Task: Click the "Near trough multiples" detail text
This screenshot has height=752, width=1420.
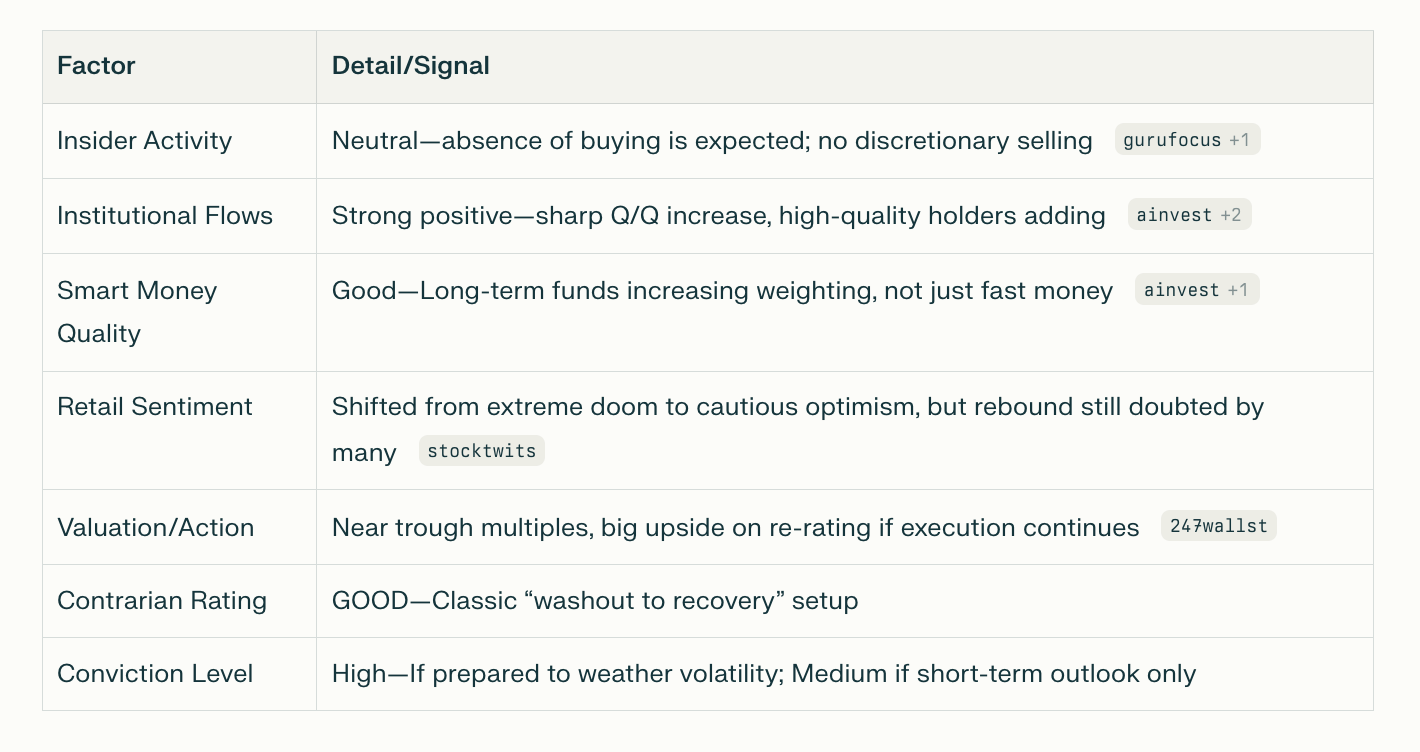Action: tap(735, 527)
